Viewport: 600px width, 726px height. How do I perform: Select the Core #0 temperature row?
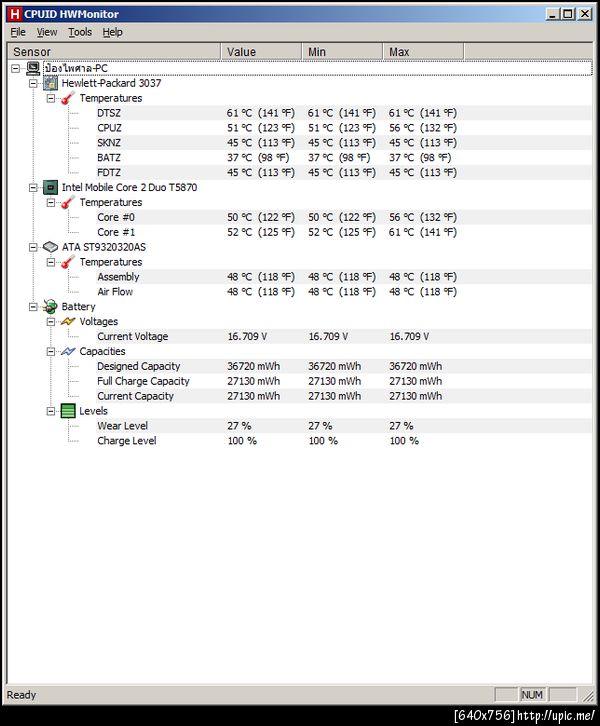tap(115, 217)
